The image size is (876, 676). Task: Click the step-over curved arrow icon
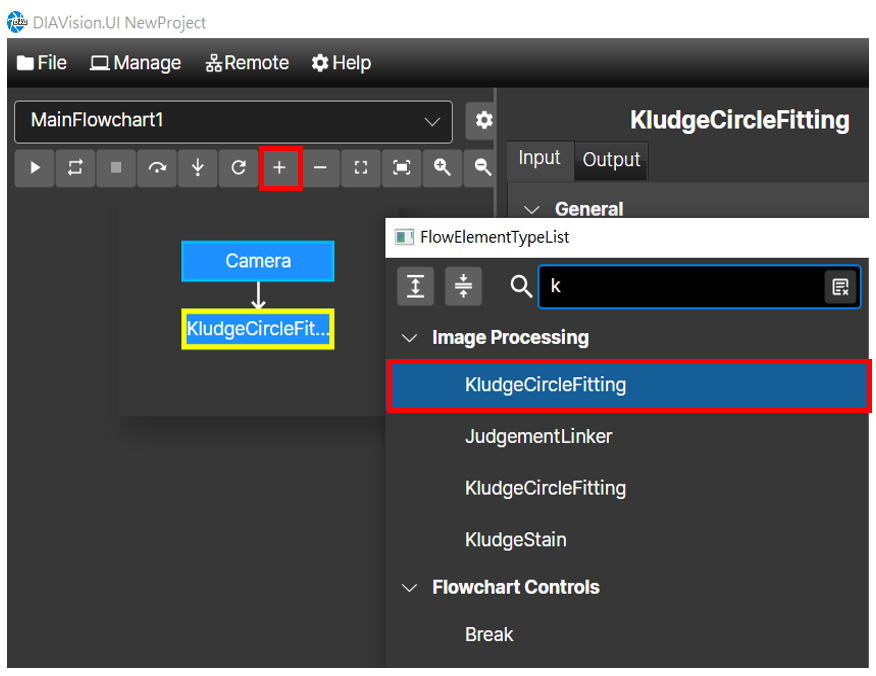(157, 168)
